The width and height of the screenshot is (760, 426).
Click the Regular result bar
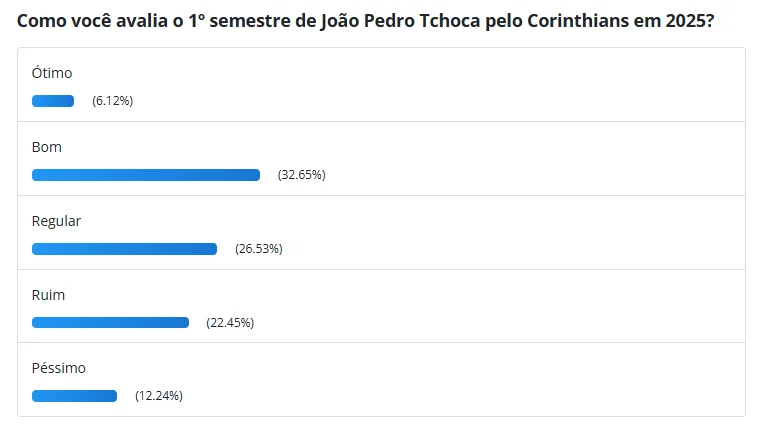125,249
